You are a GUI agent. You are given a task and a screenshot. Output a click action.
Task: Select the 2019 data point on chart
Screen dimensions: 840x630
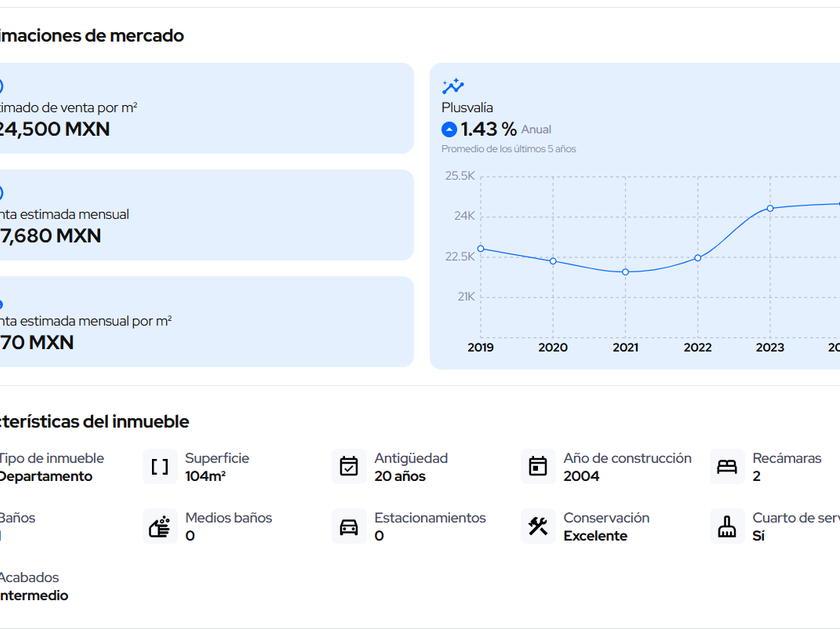click(x=481, y=249)
